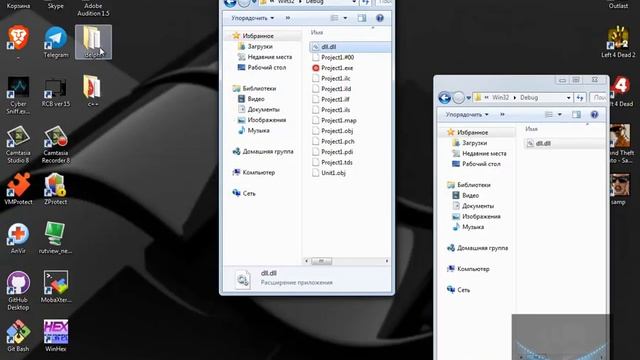The width and height of the screenshot is (640, 360).
Task: Toggle preview pane in the right Explorer window
Action: tap(576, 115)
